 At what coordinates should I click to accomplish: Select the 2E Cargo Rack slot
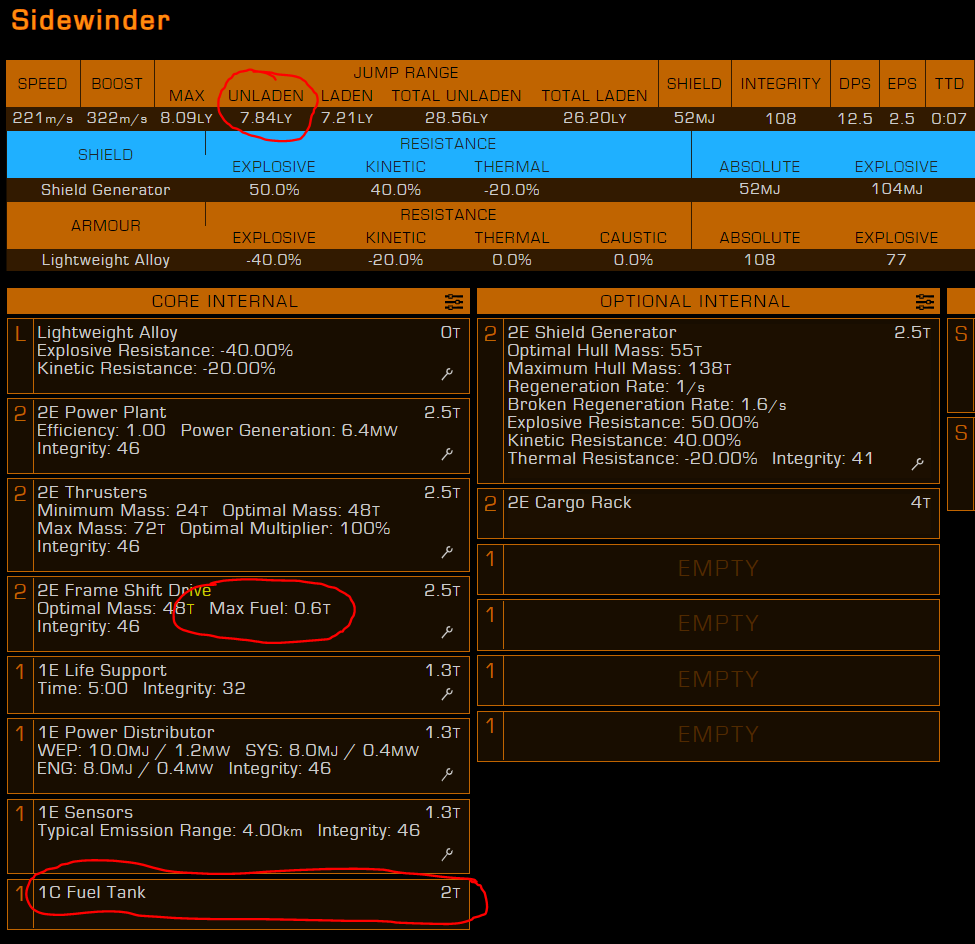tap(708, 514)
